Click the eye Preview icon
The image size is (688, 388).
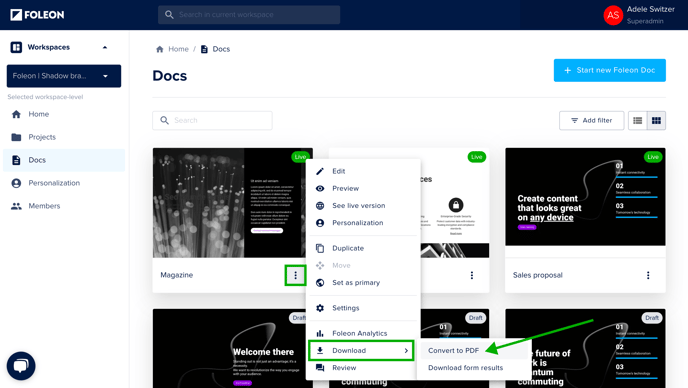pos(320,188)
